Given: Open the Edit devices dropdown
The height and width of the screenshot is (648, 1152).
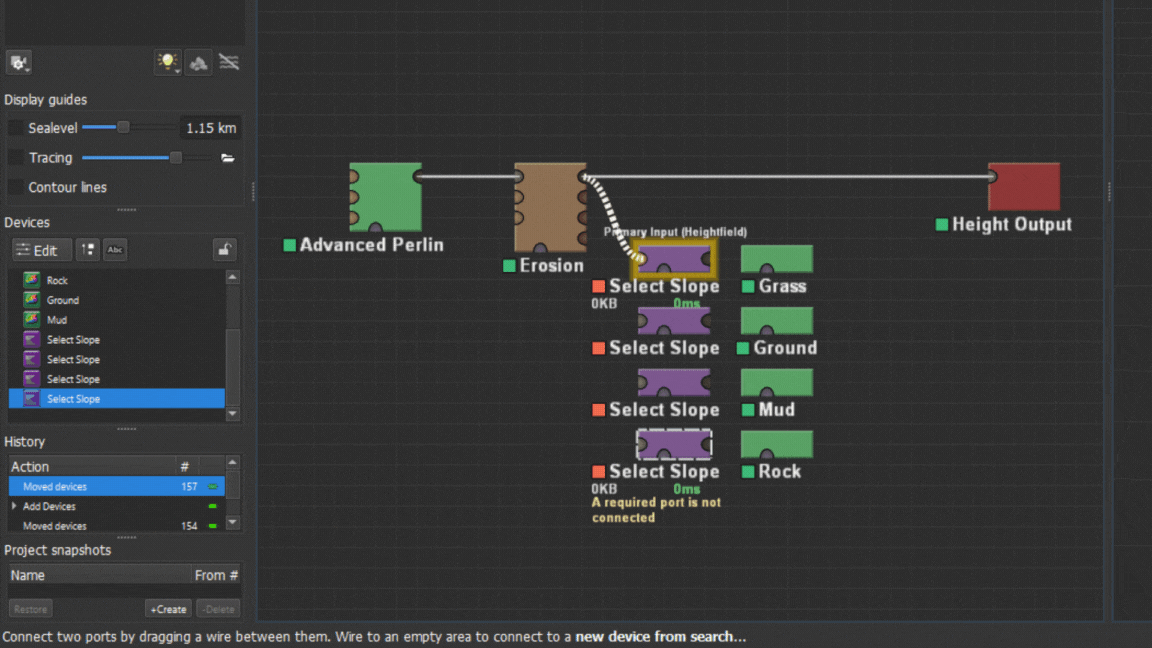Looking at the screenshot, I should click(x=42, y=250).
